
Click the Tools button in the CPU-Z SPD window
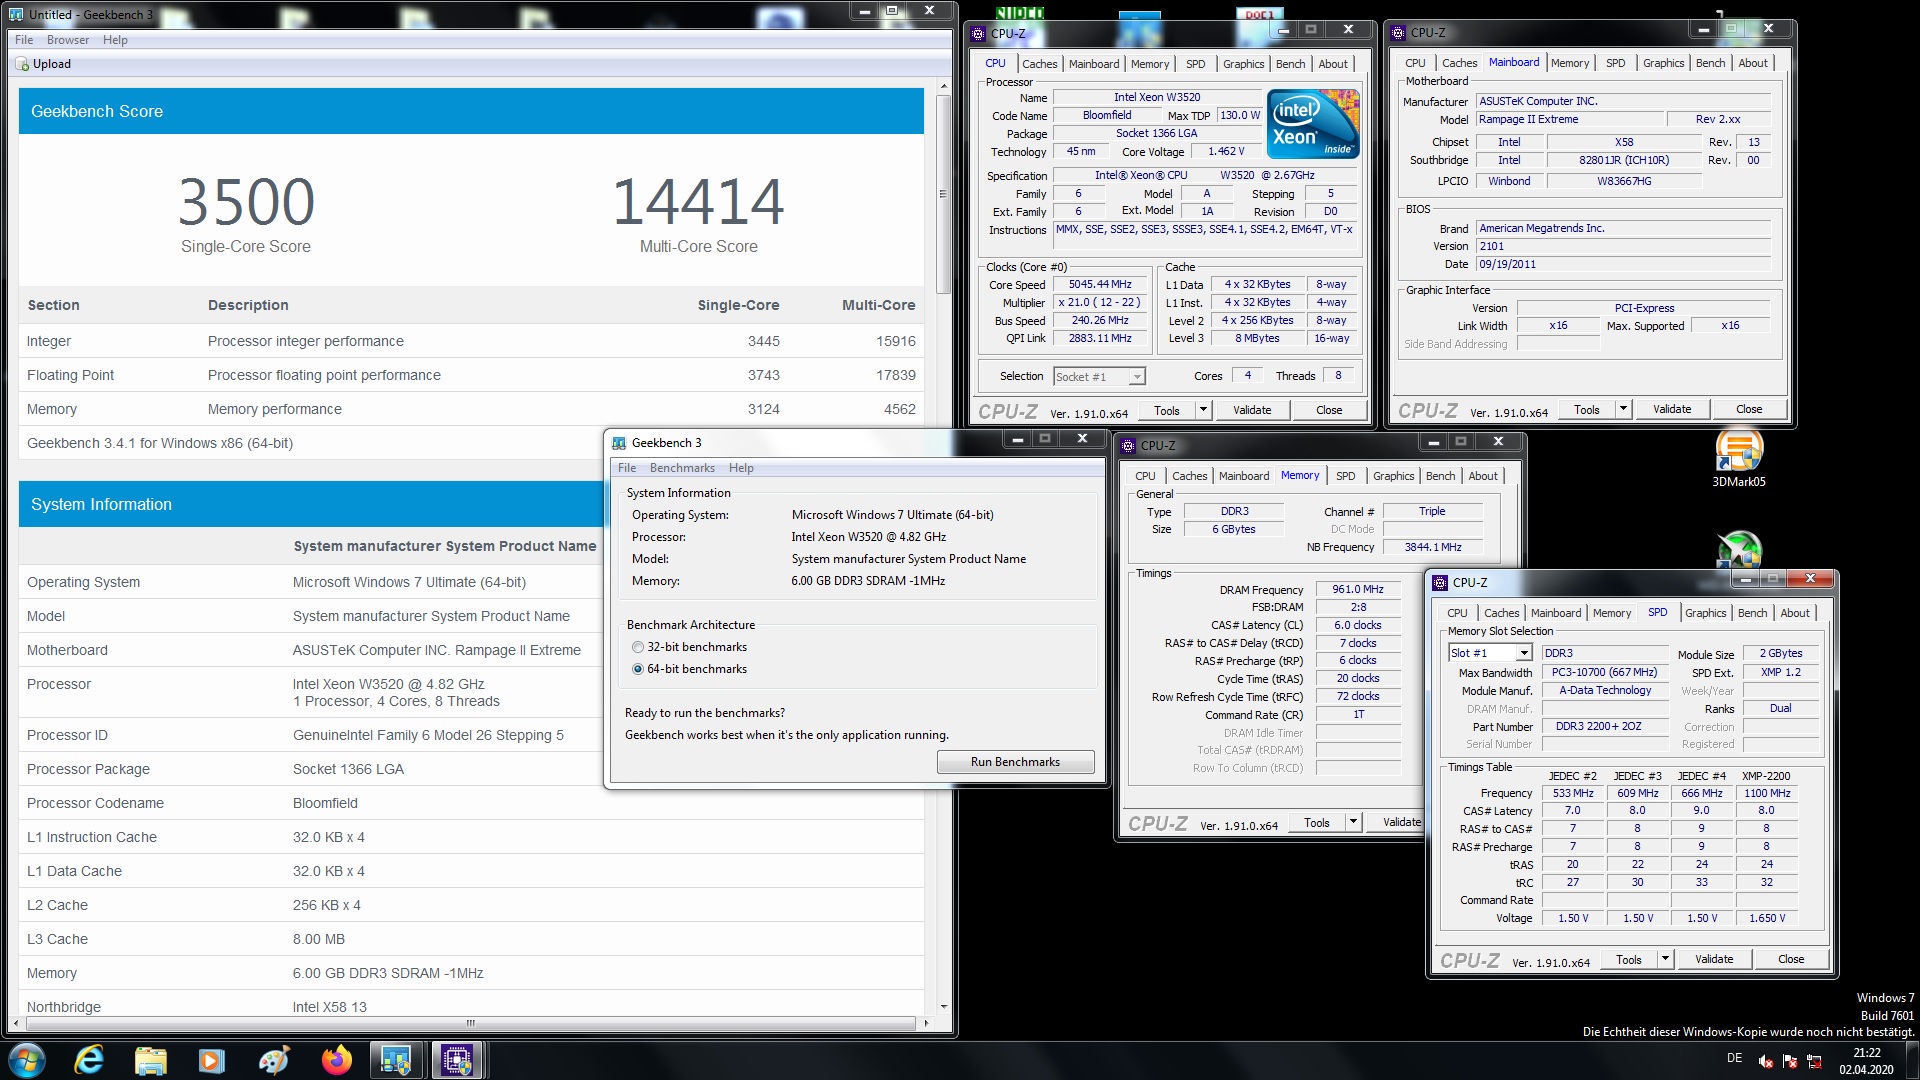[1628, 959]
